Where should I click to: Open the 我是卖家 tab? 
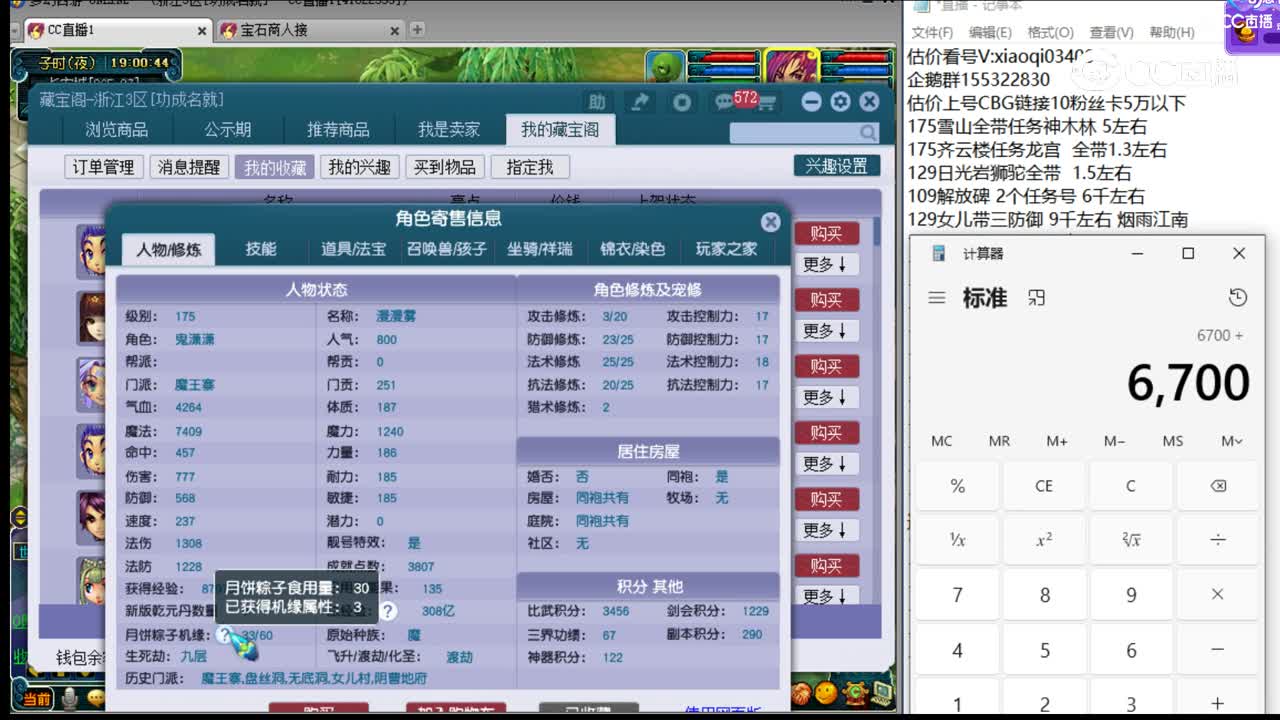pos(449,130)
